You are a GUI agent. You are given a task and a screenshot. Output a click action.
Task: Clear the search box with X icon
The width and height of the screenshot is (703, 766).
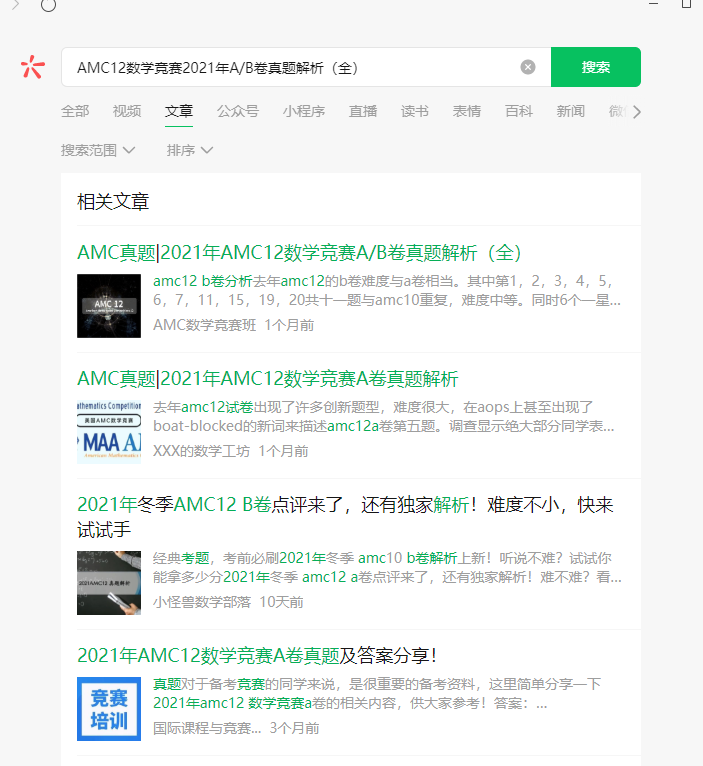tap(528, 67)
